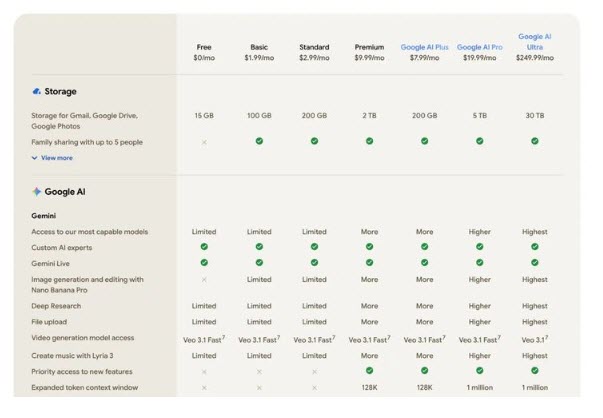
Task: Open the Google AI Pro plan link
Action: (x=480, y=47)
